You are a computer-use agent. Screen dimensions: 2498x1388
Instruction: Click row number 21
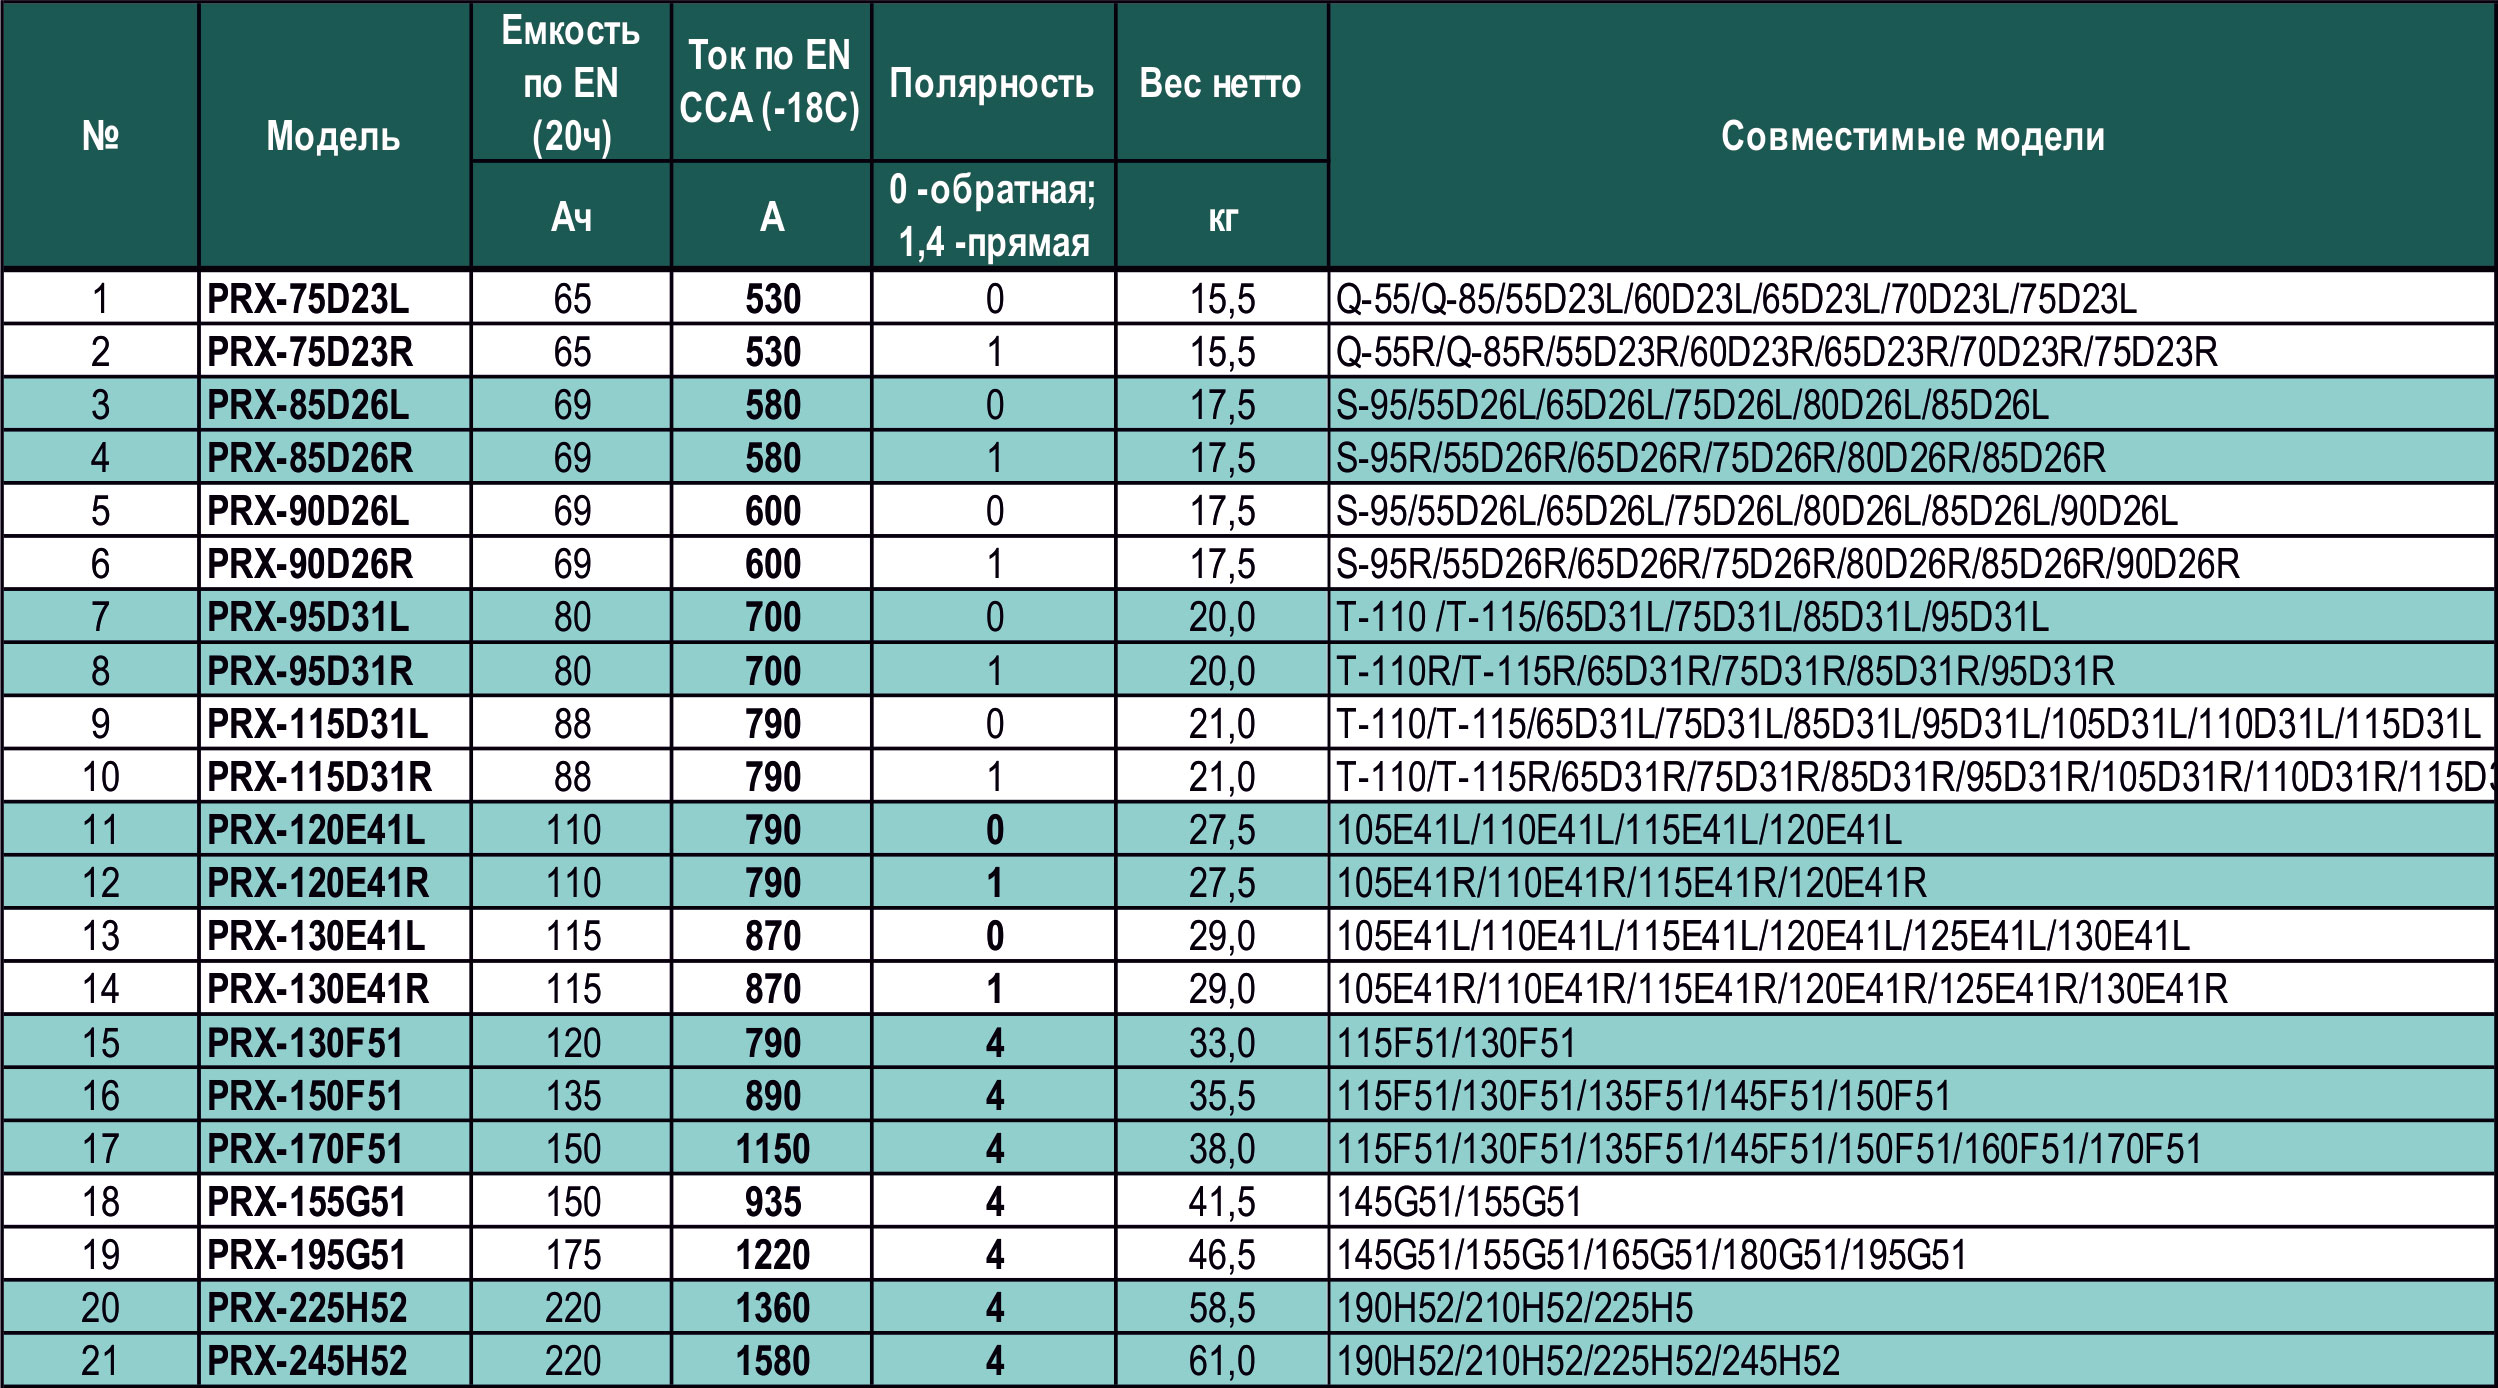tap(100, 1360)
